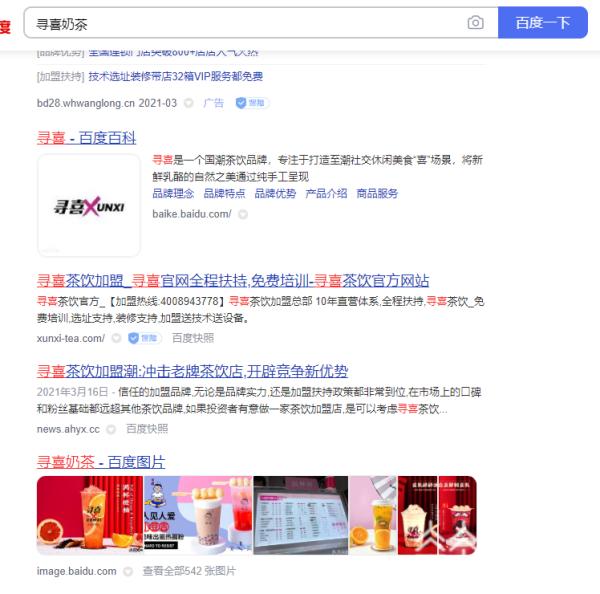Viewport: 600px width, 594px height.
Task: Open 寻喜茶饮加盟 official website result title
Action: point(233,281)
